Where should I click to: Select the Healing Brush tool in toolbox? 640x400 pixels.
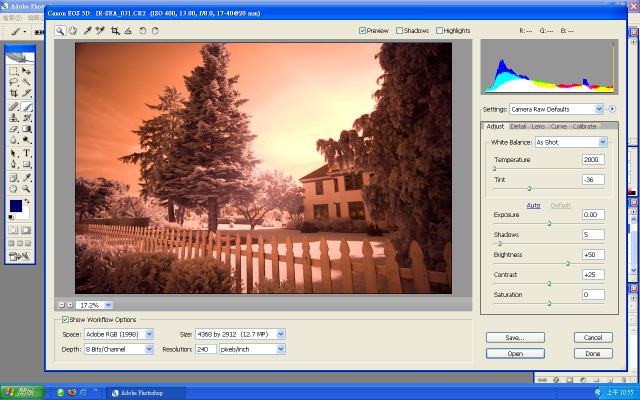(13, 107)
